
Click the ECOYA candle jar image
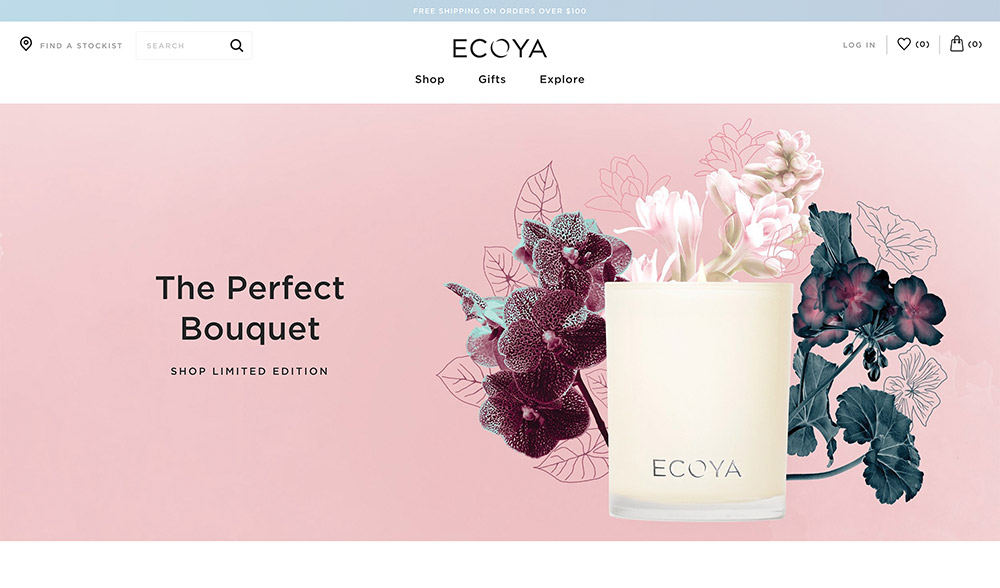click(x=698, y=401)
